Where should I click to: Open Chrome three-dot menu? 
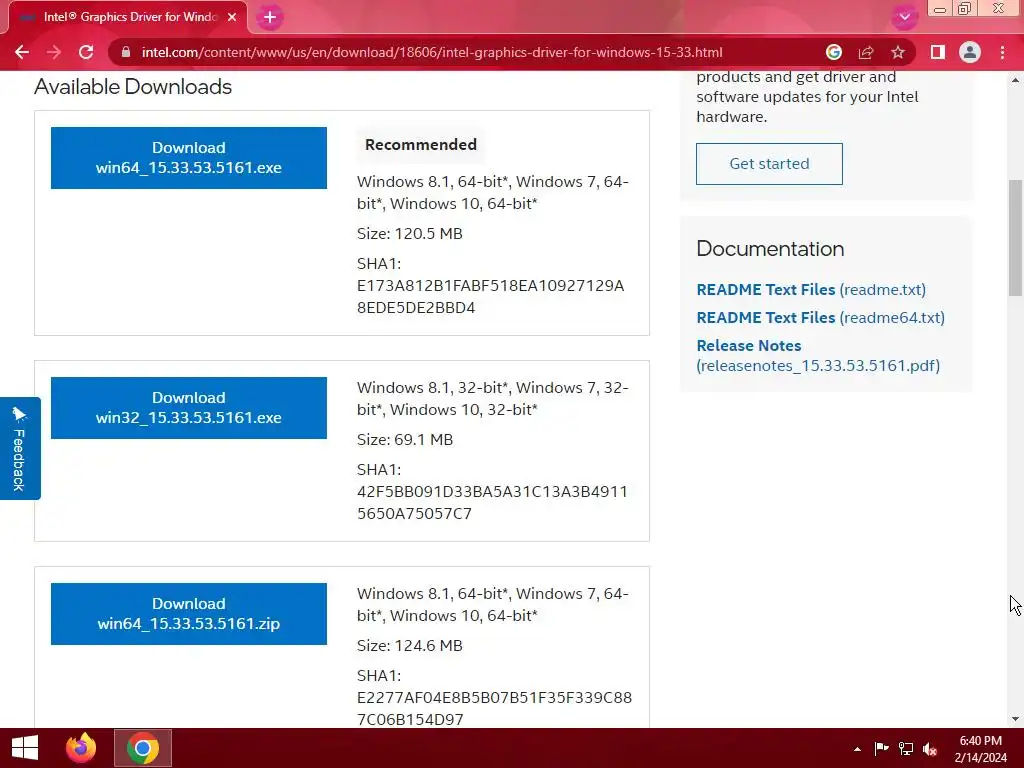point(1002,52)
